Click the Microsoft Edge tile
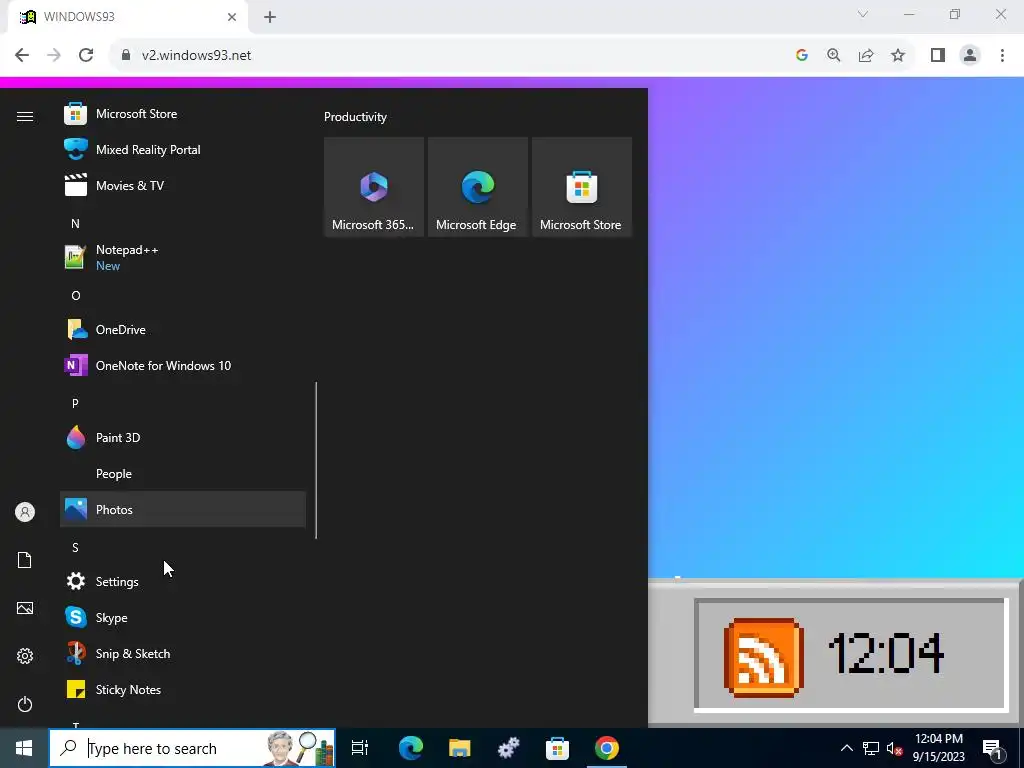The width and height of the screenshot is (1024, 768). pyautogui.click(x=477, y=187)
